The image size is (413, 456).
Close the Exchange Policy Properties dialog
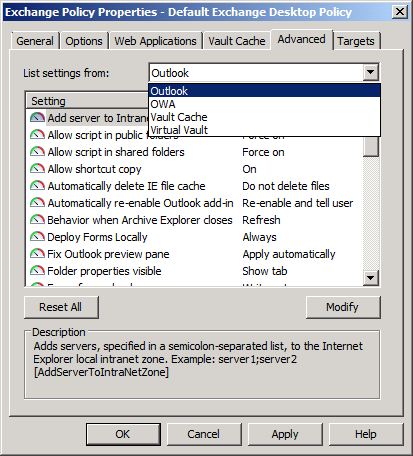click(x=399, y=12)
